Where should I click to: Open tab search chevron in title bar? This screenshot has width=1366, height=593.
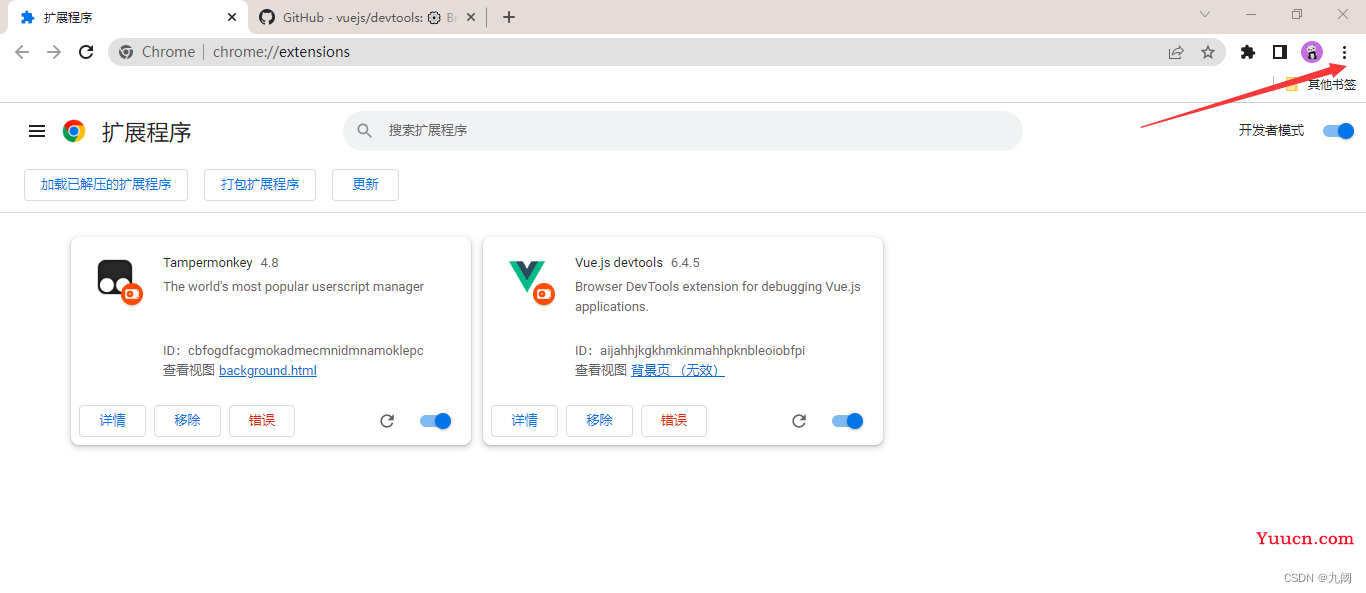(1205, 14)
